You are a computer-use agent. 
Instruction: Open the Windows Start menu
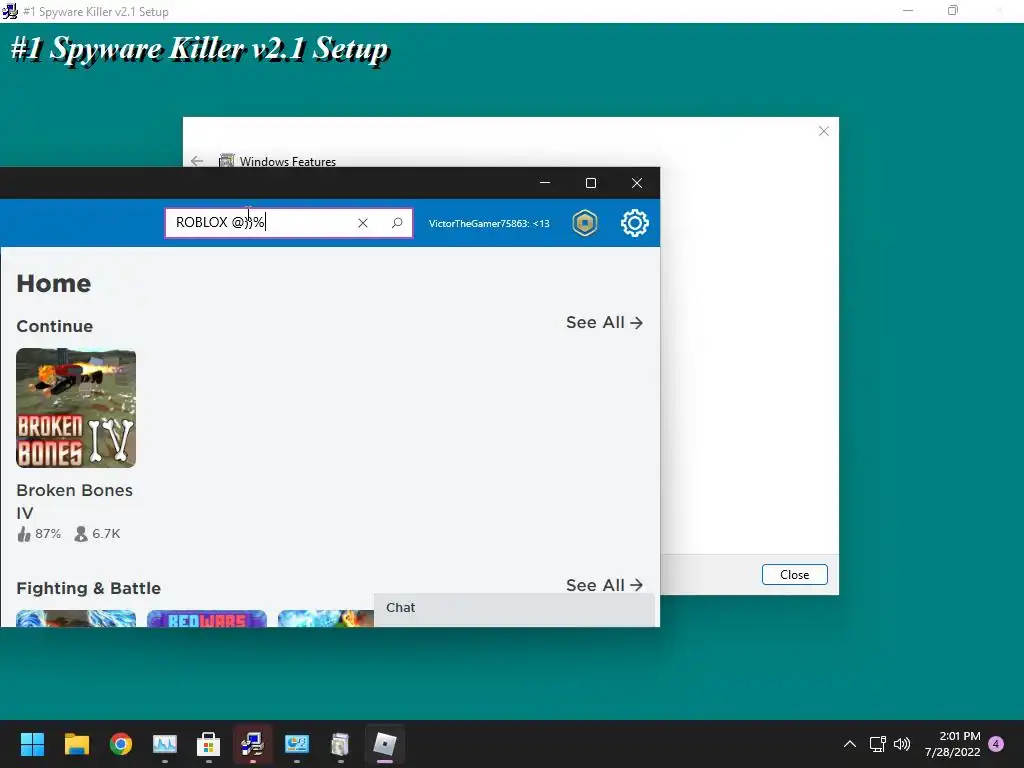[32, 744]
